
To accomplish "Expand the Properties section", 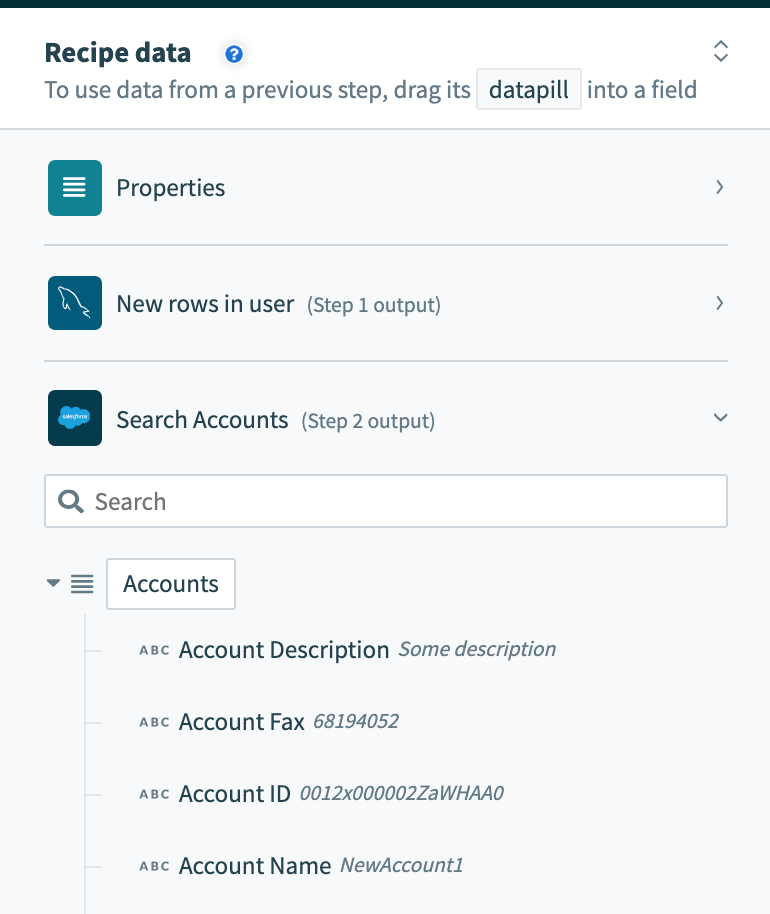I will point(719,187).
